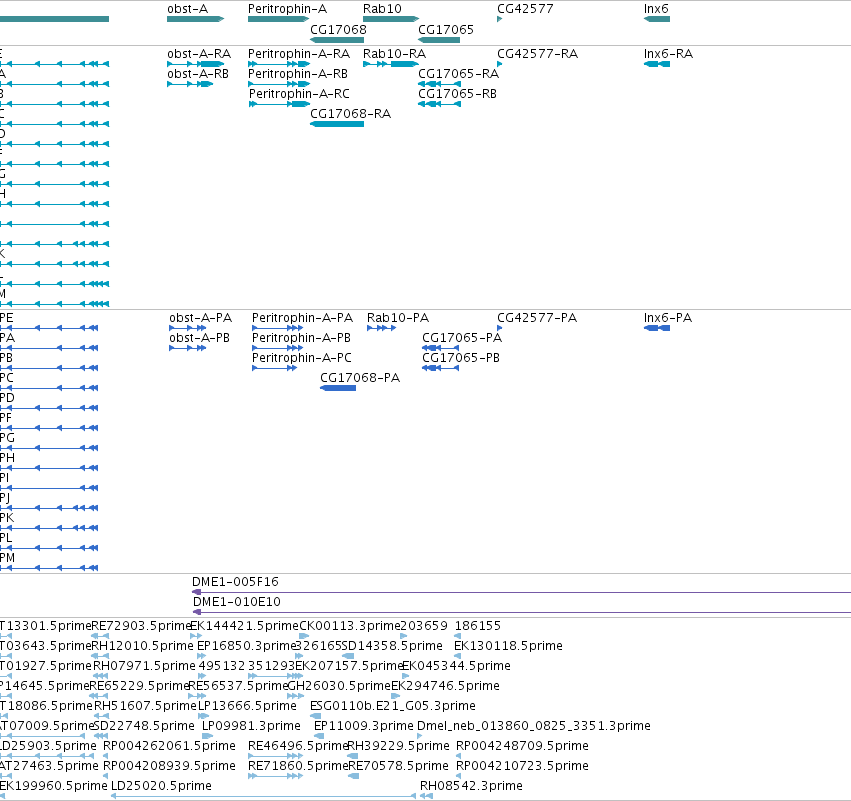Screen dimensions: 851x801
Task: Click the EP11009.3prime EST label
Action: click(x=364, y=726)
